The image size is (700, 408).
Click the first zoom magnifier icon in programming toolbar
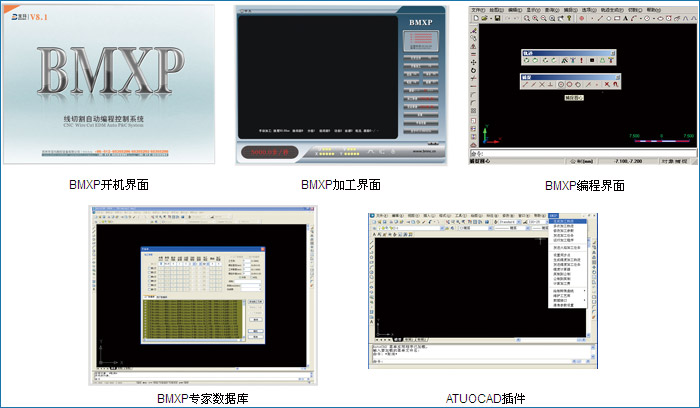pos(524,18)
